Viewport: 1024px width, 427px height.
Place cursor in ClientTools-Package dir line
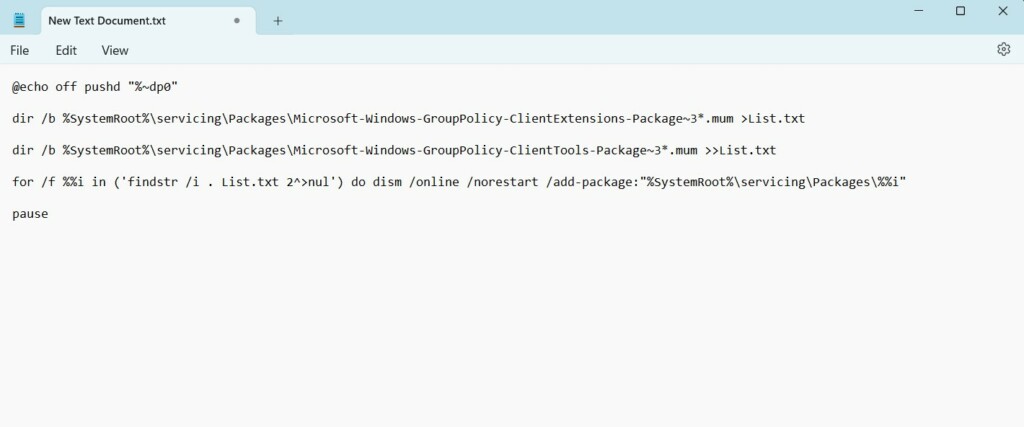coord(400,151)
